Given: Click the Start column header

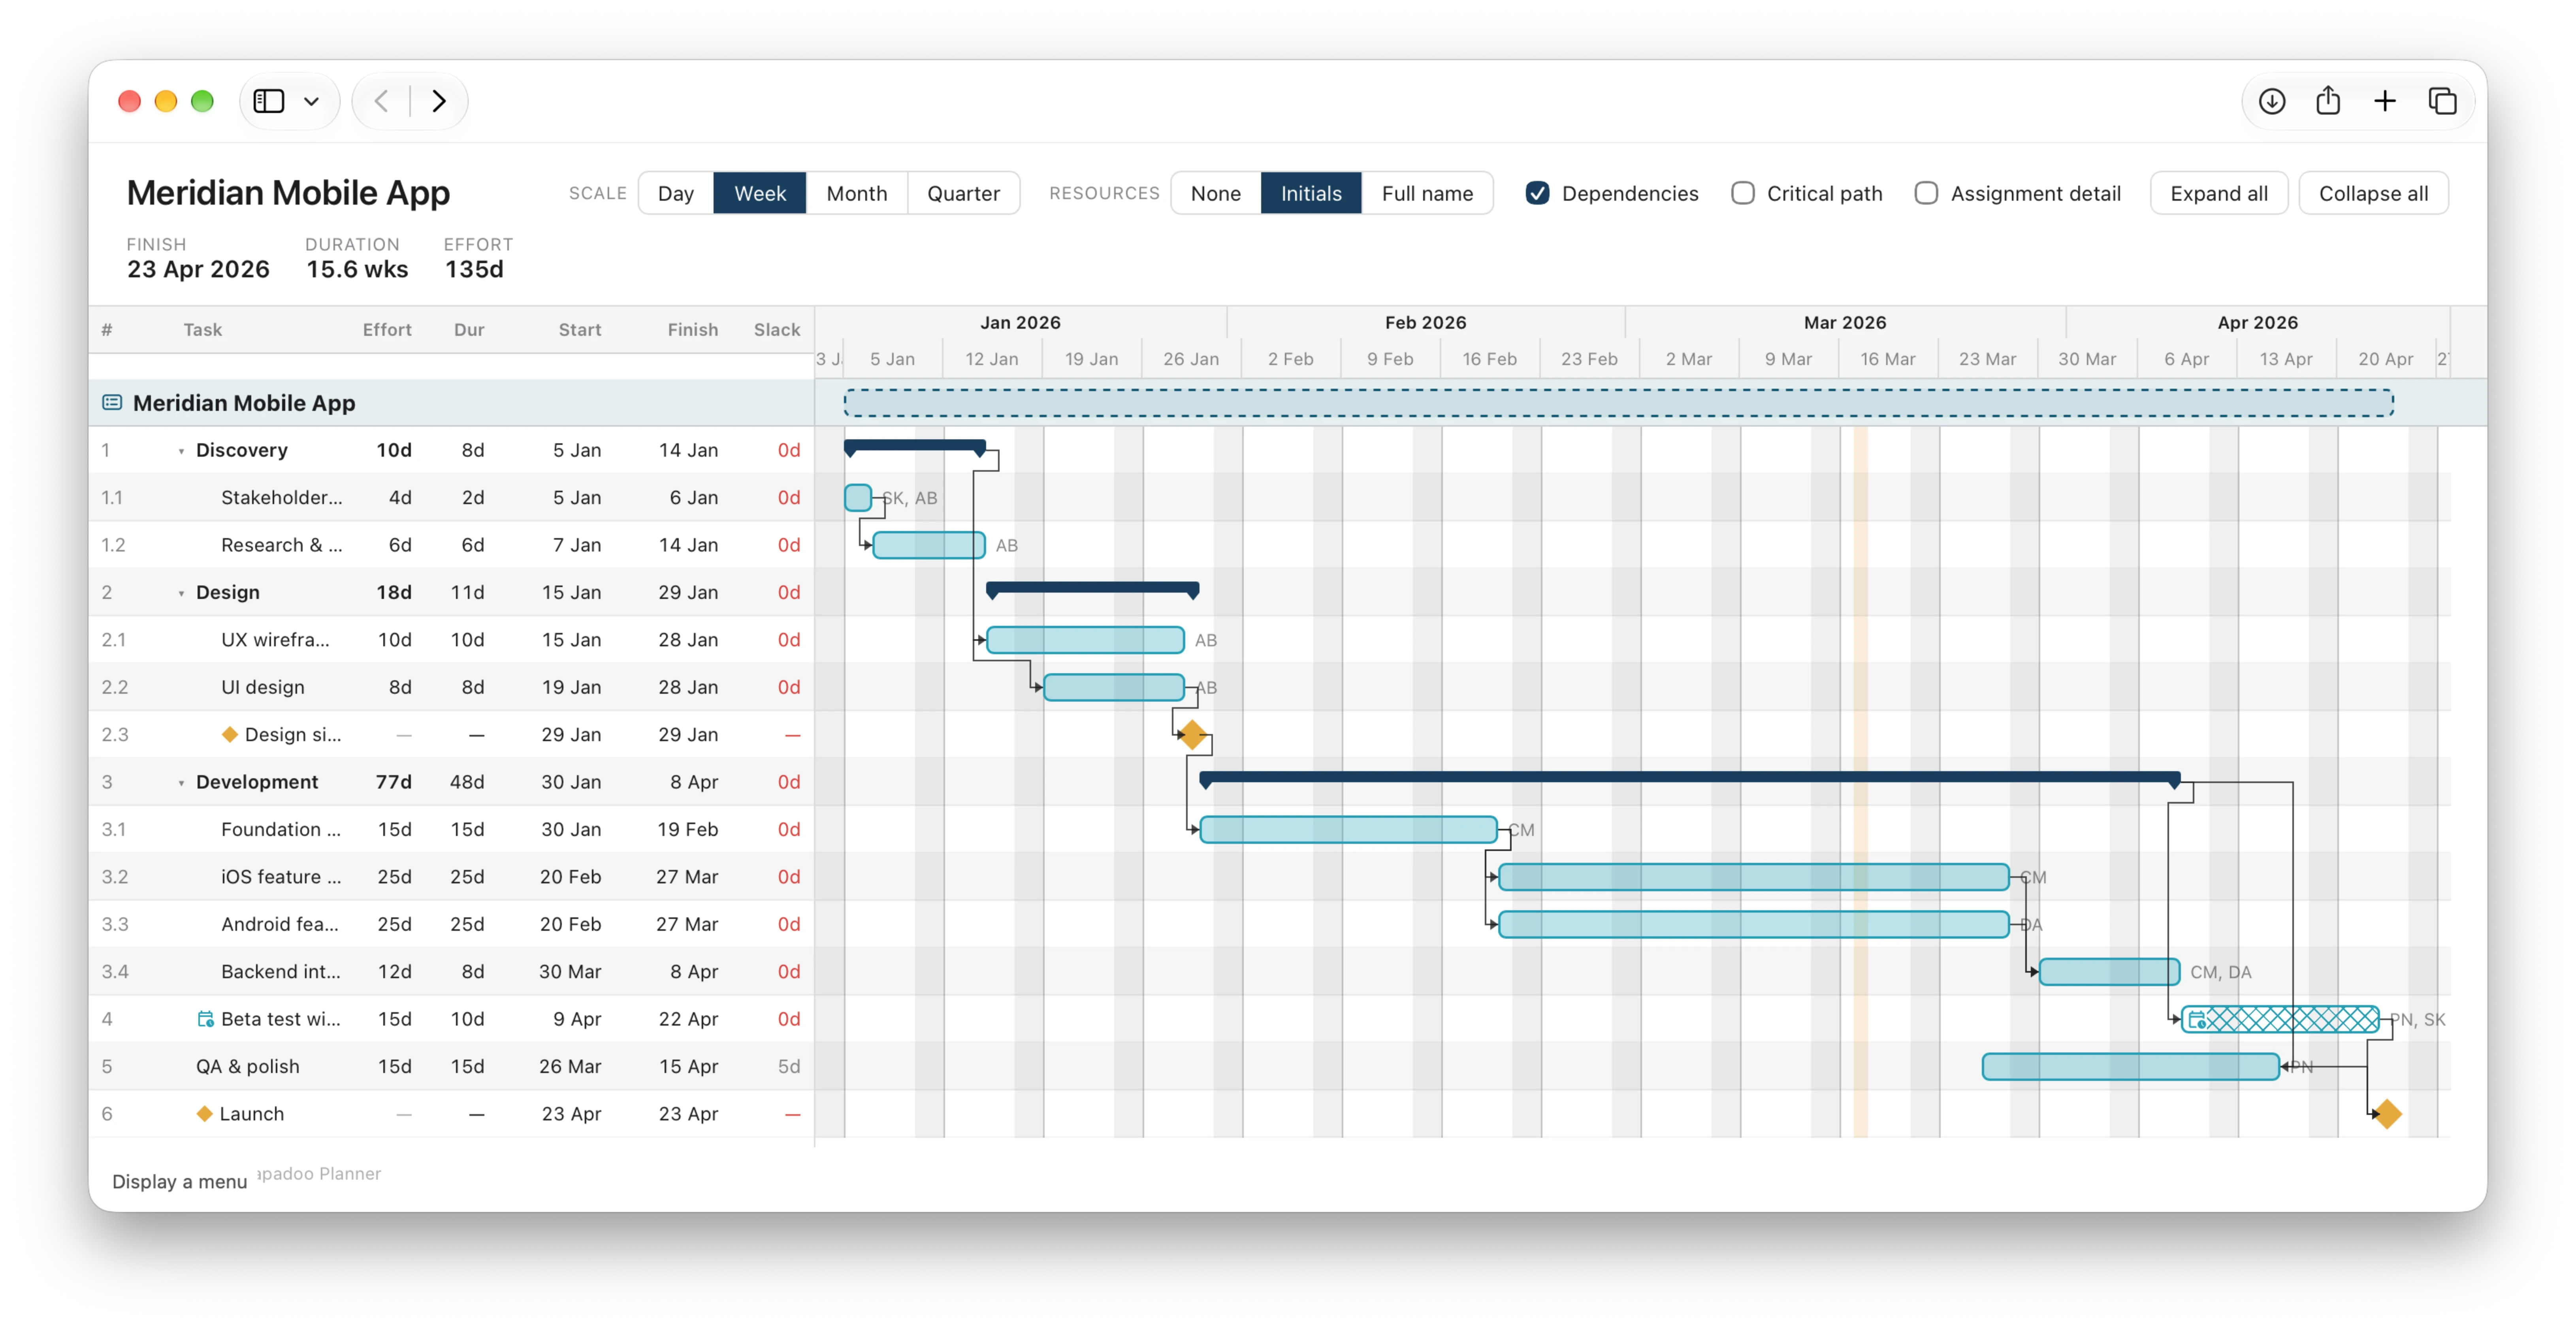Looking at the screenshot, I should [580, 329].
